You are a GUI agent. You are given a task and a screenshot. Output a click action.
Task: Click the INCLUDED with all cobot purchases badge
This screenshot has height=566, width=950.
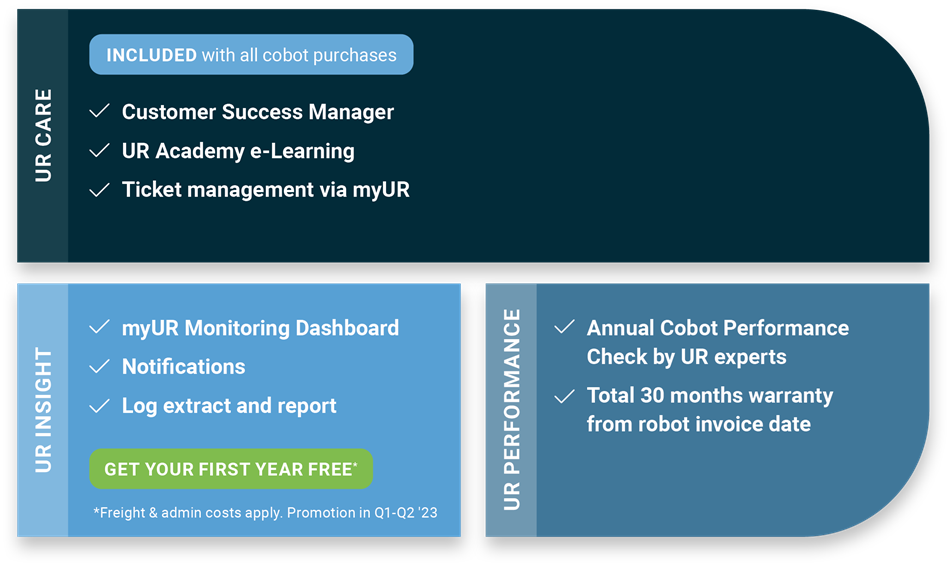pos(251,55)
